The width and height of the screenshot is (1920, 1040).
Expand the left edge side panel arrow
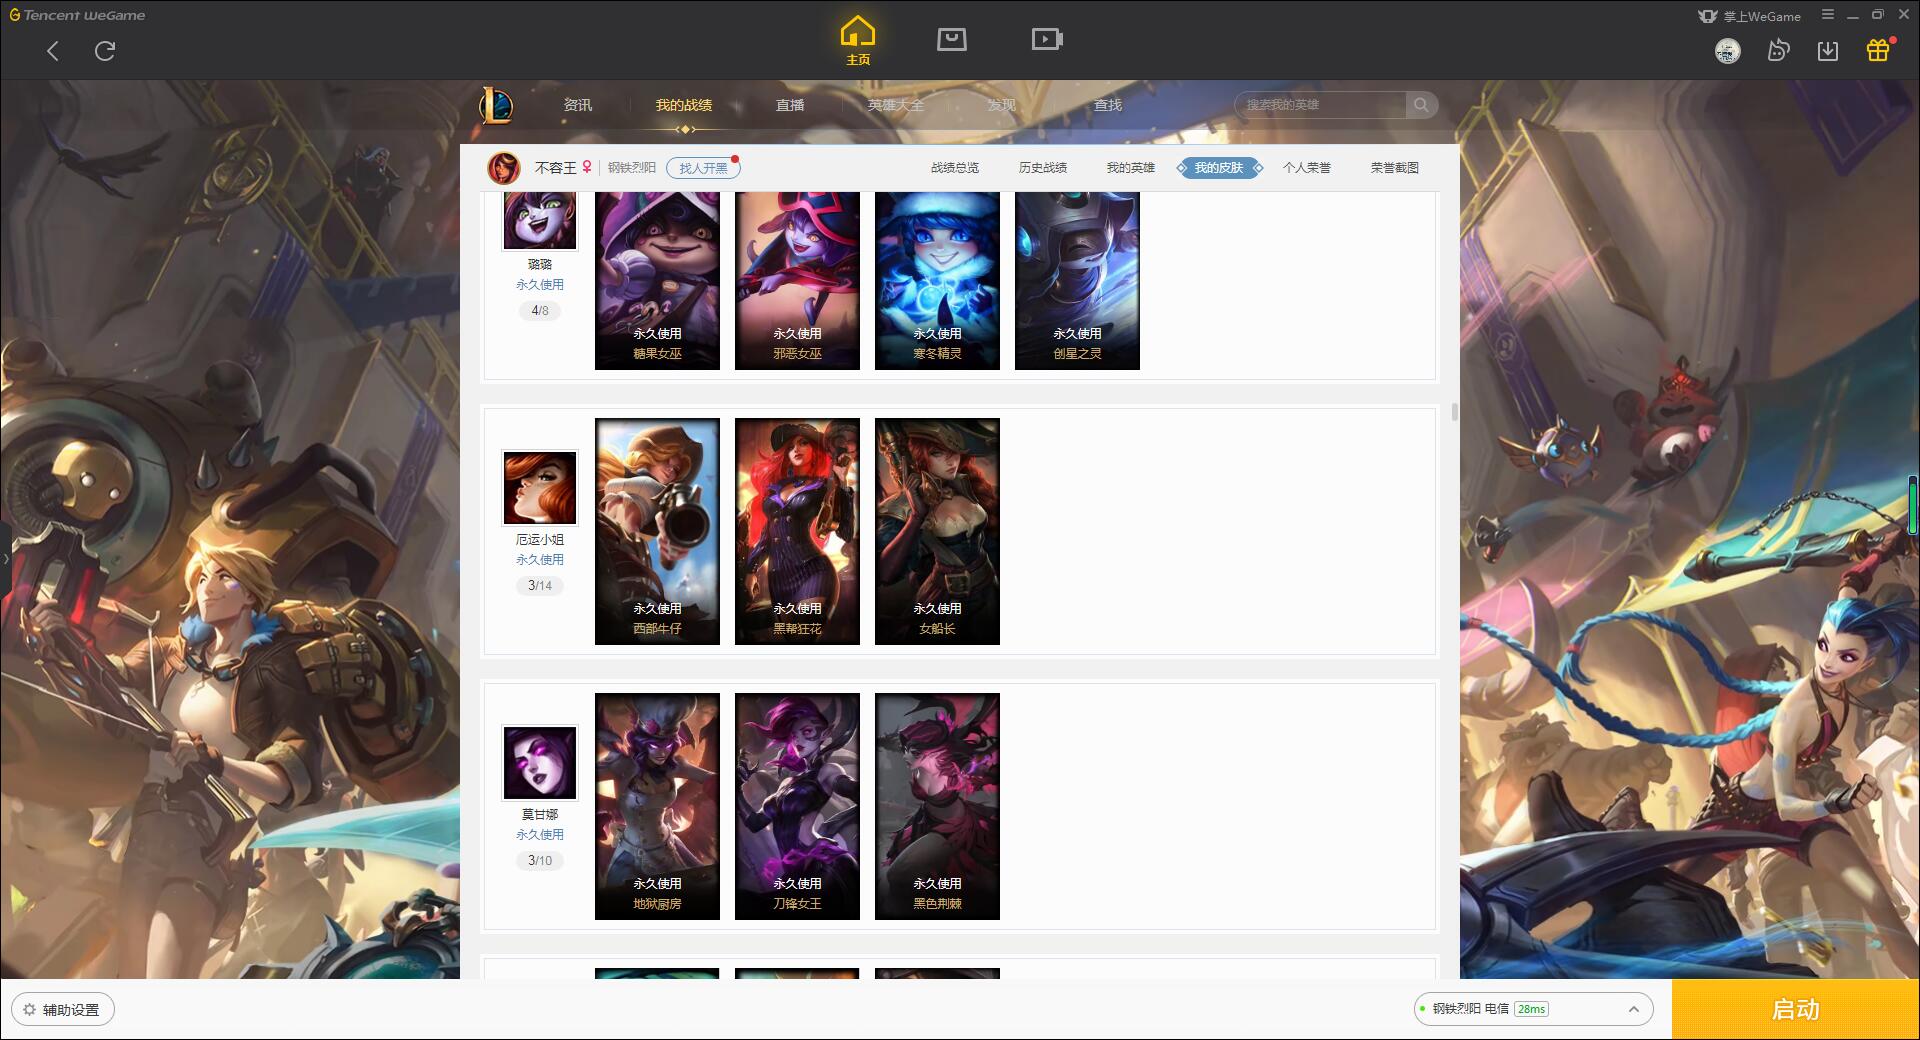5,558
